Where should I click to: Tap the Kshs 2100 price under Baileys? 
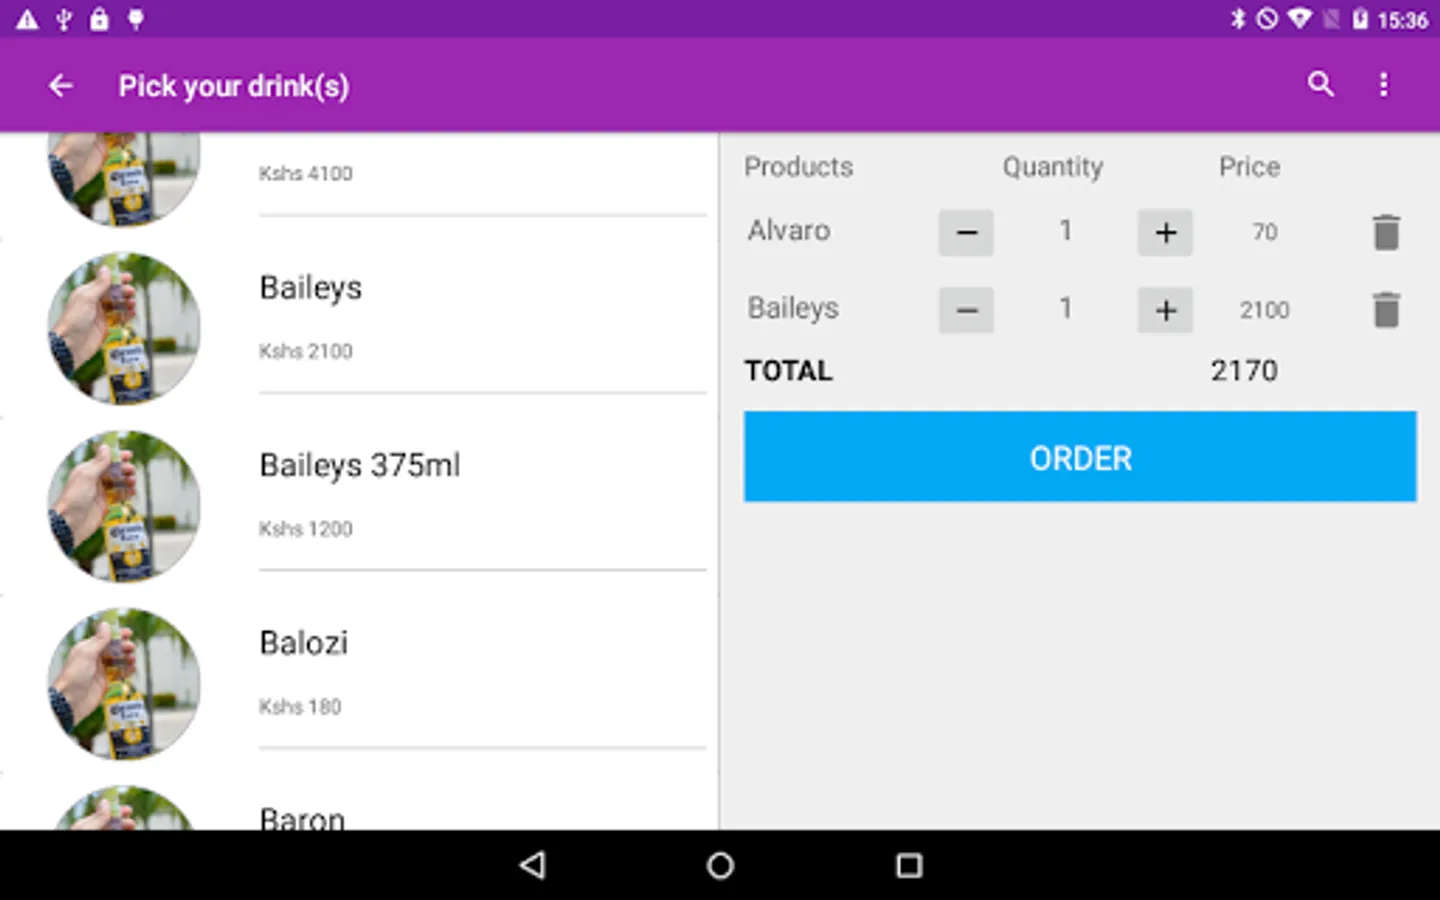pyautogui.click(x=305, y=351)
